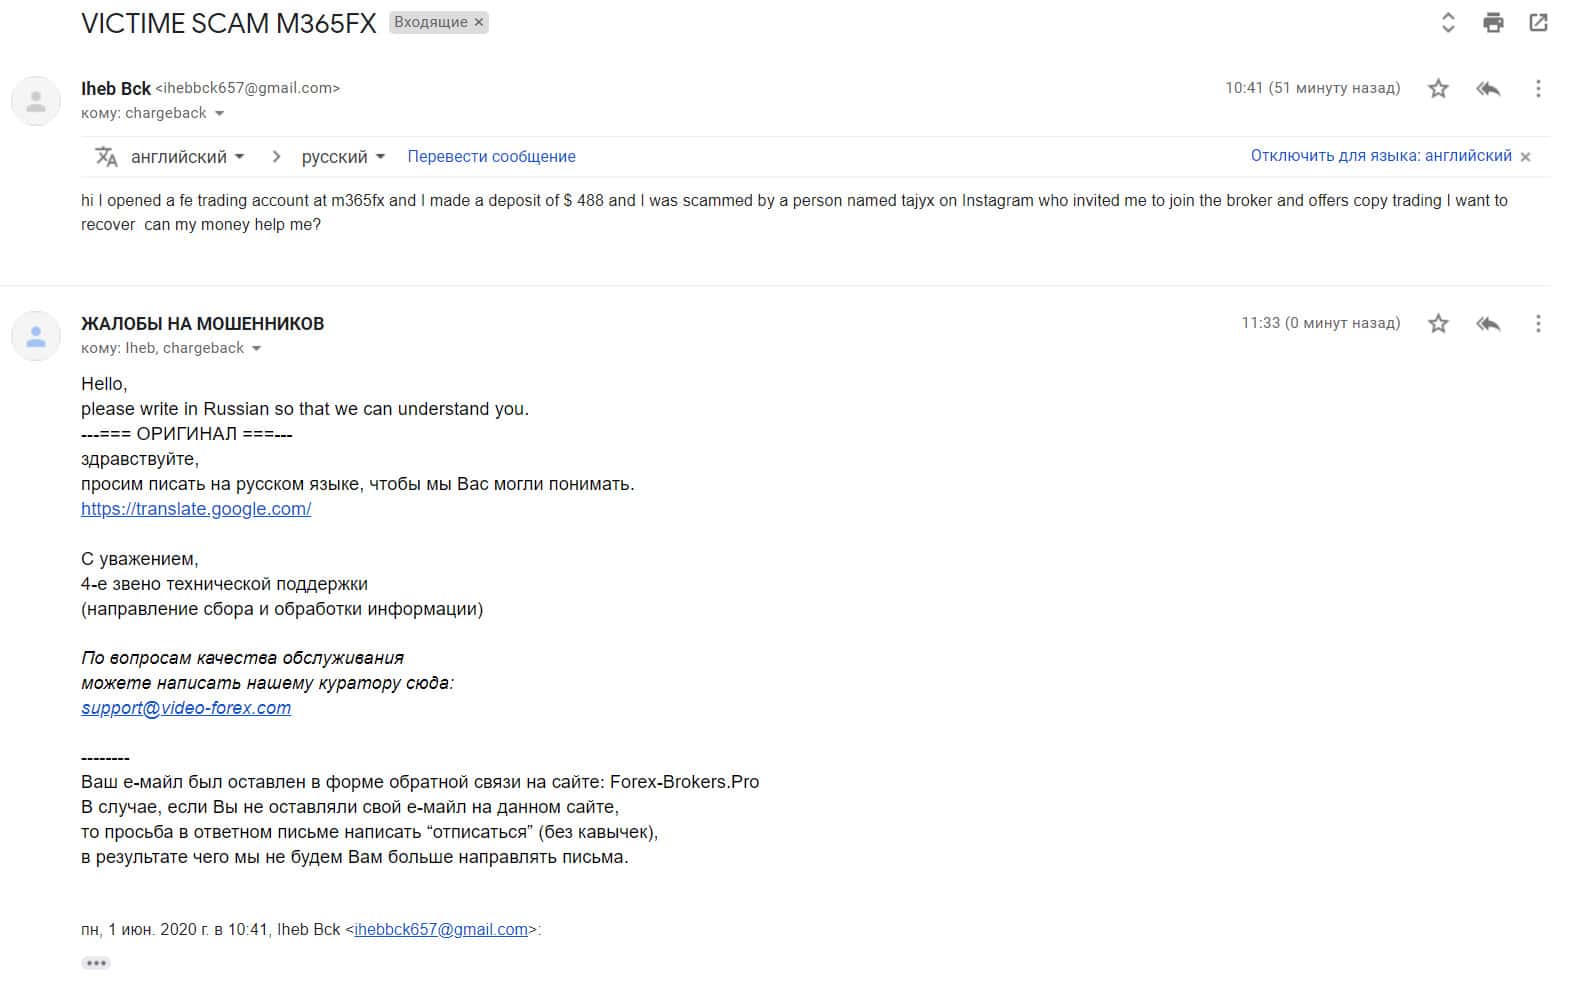Reply to the 11:33 message
The width and height of the screenshot is (1569, 990).
pyautogui.click(x=1488, y=324)
